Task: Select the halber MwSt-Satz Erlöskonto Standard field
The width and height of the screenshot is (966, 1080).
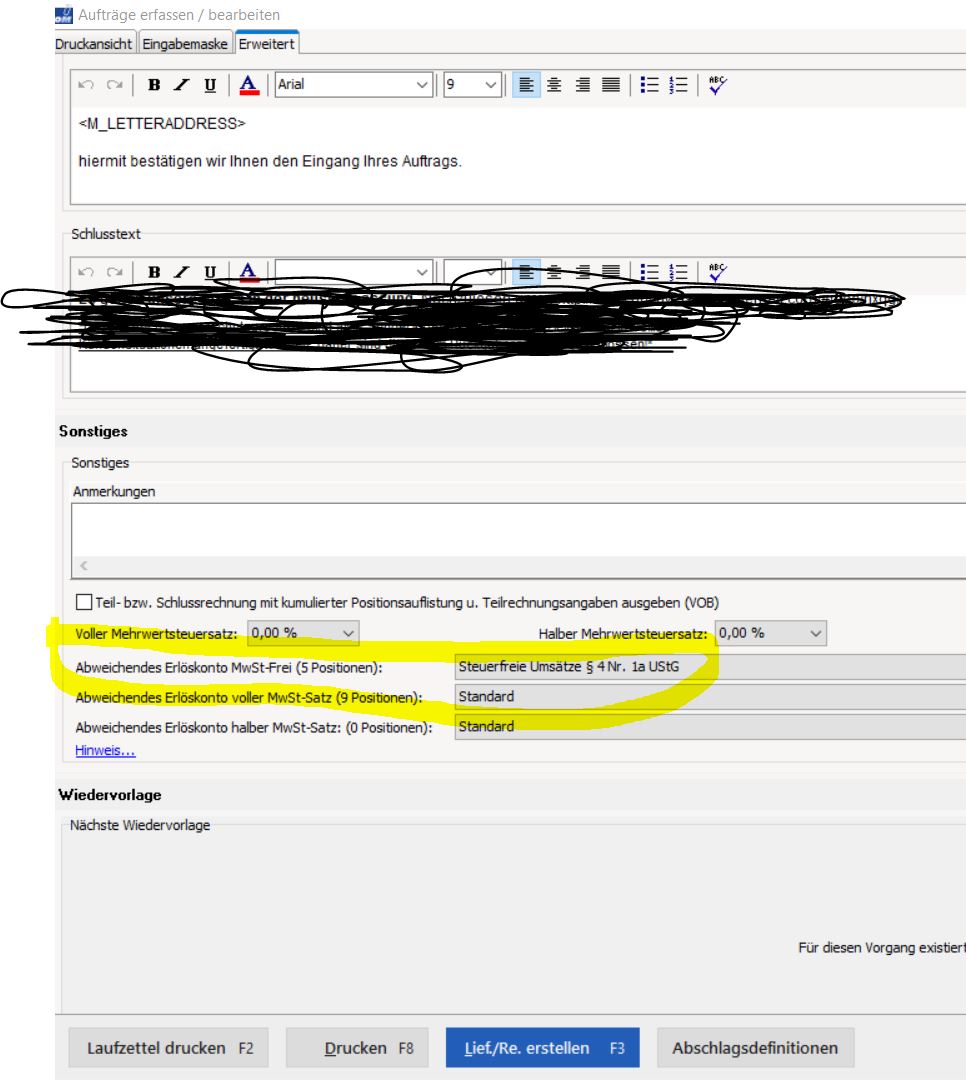Action: tap(710, 727)
